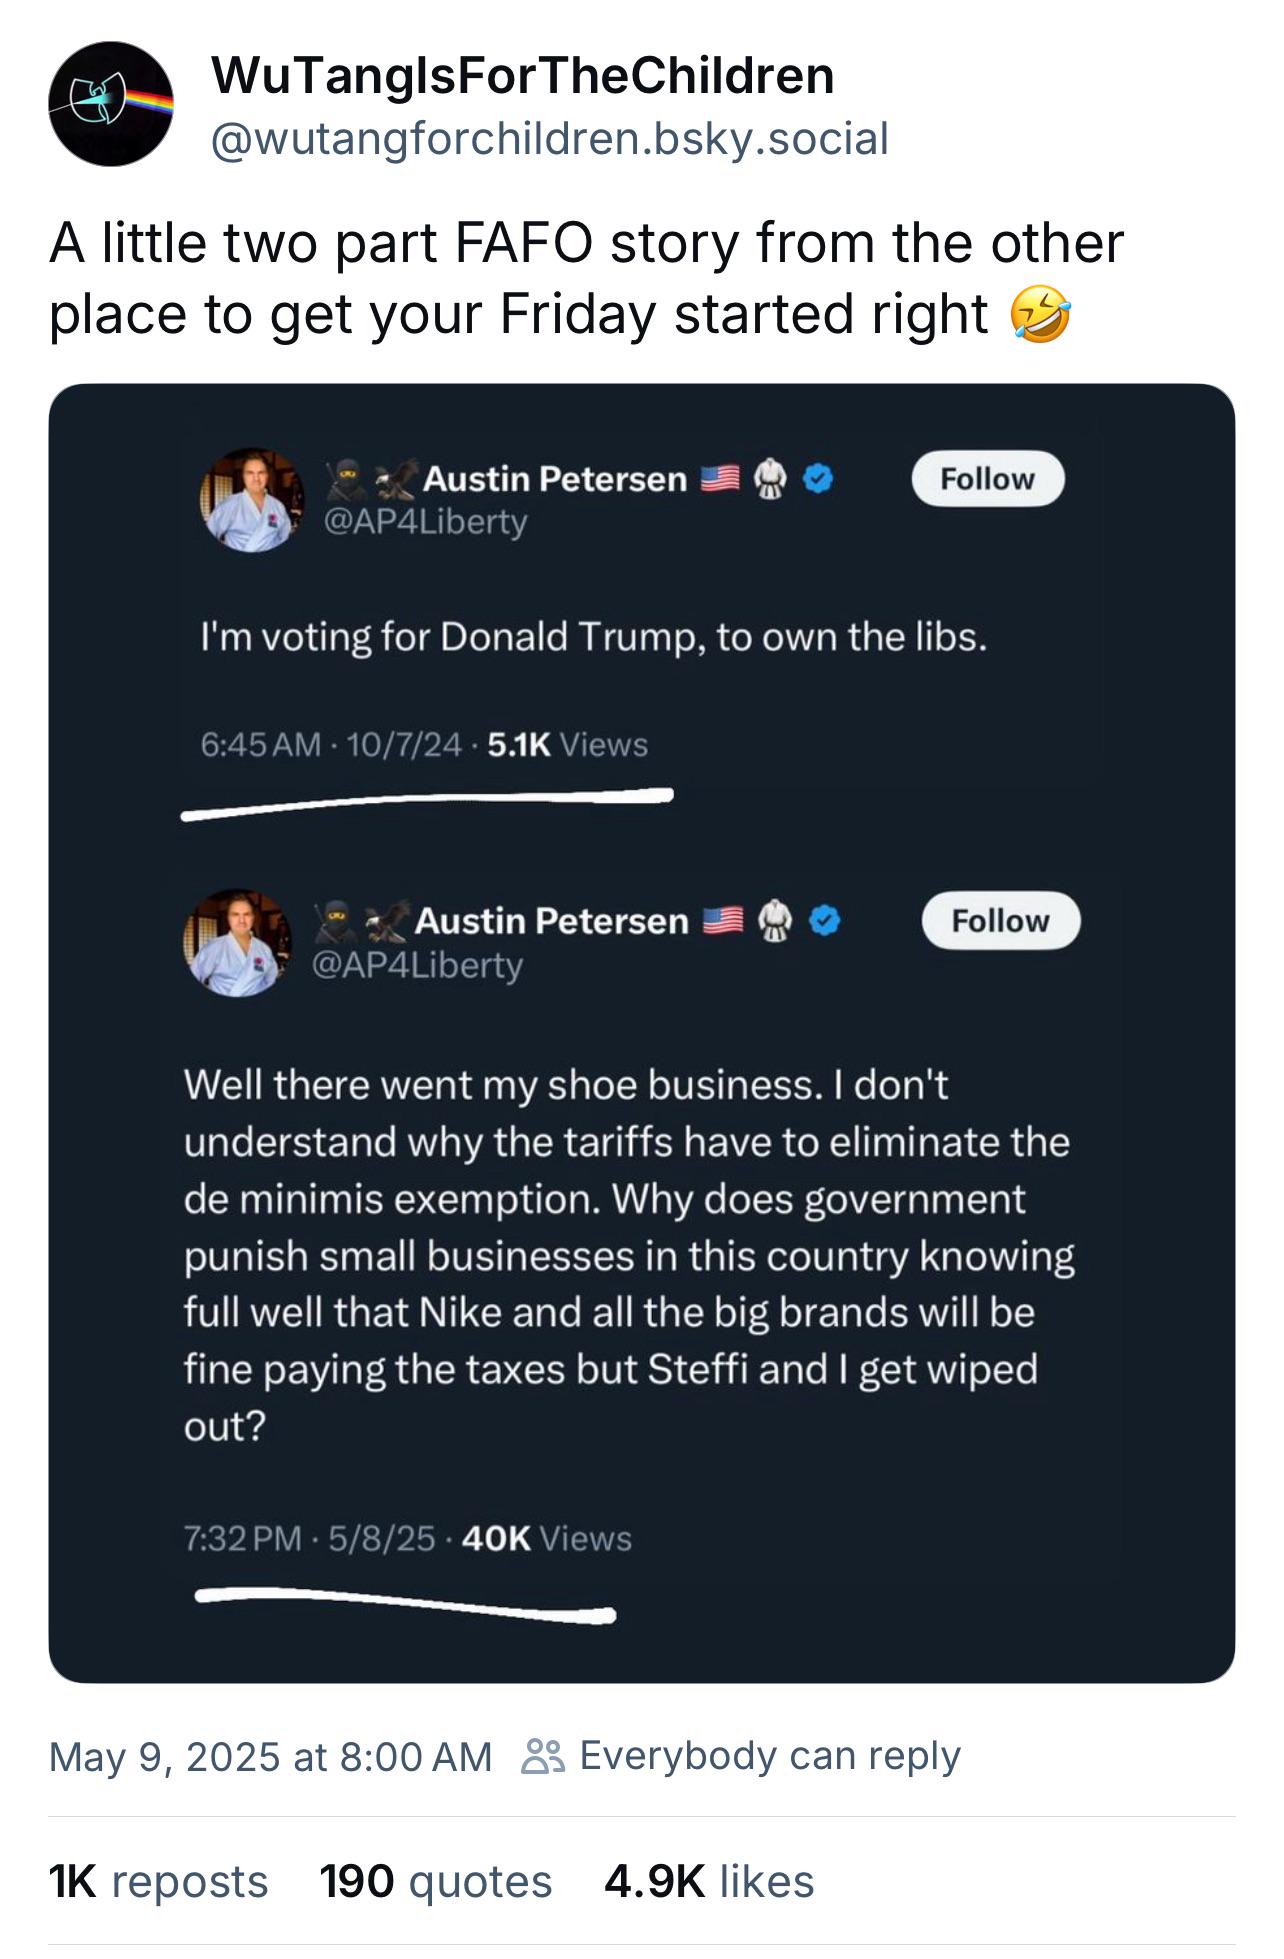Click Follow on the shoe business tweet
This screenshot has width=1284, height=1959.
(x=1000, y=920)
